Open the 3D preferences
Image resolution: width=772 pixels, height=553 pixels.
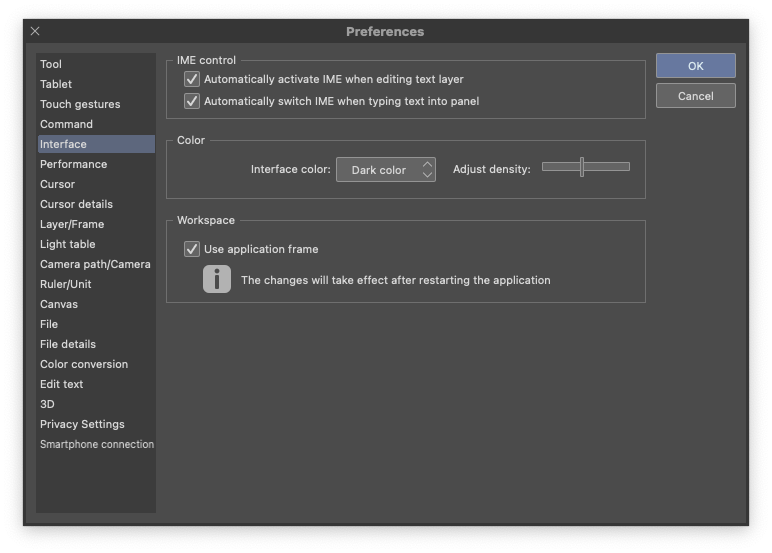click(x=96, y=404)
